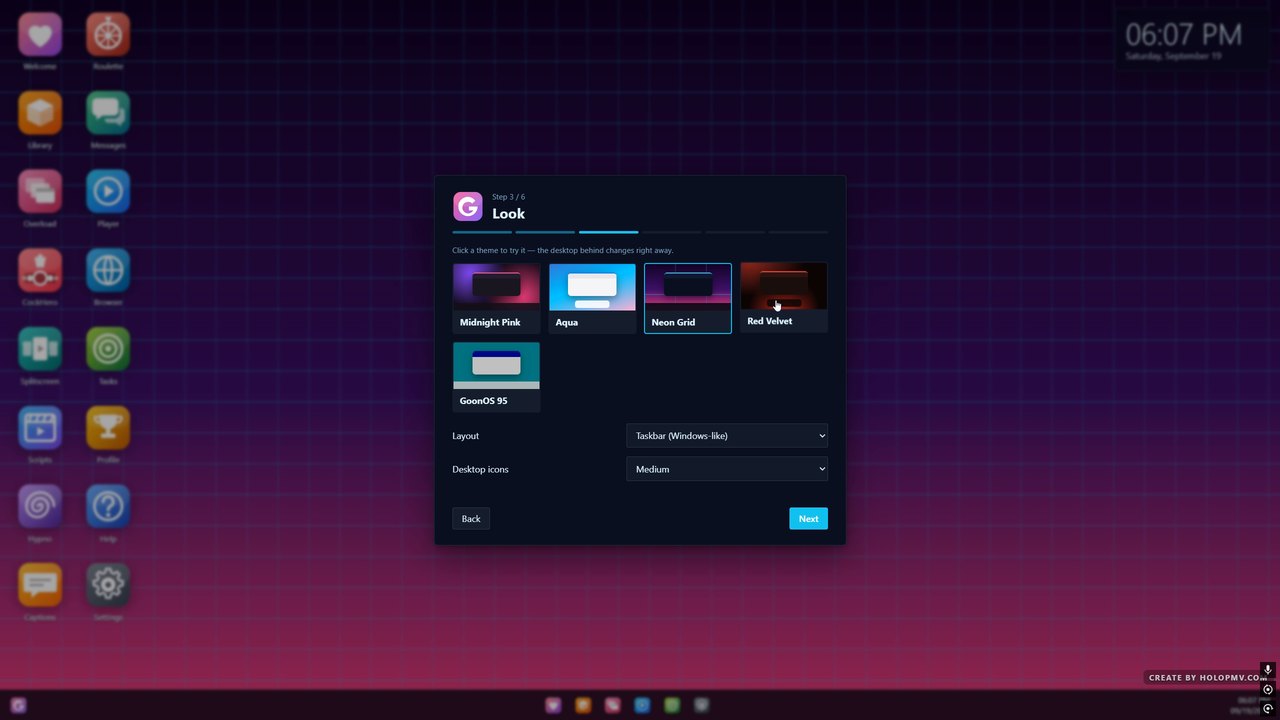Open the Desktop icons size dropdown

click(x=727, y=469)
